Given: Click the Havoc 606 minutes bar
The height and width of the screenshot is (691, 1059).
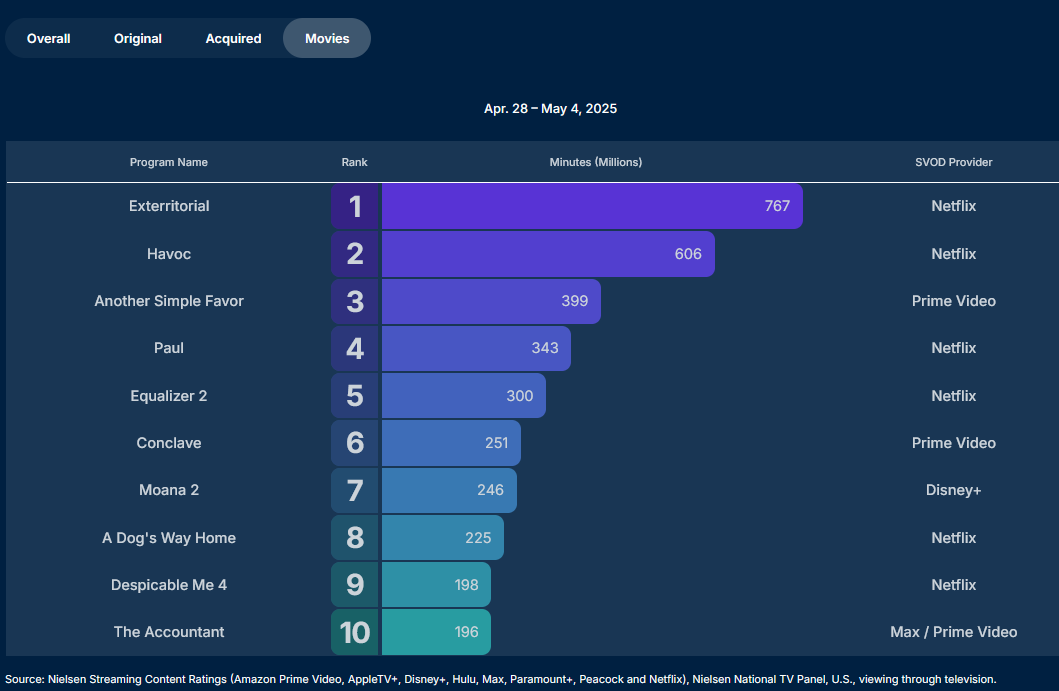Looking at the screenshot, I should 547,254.
